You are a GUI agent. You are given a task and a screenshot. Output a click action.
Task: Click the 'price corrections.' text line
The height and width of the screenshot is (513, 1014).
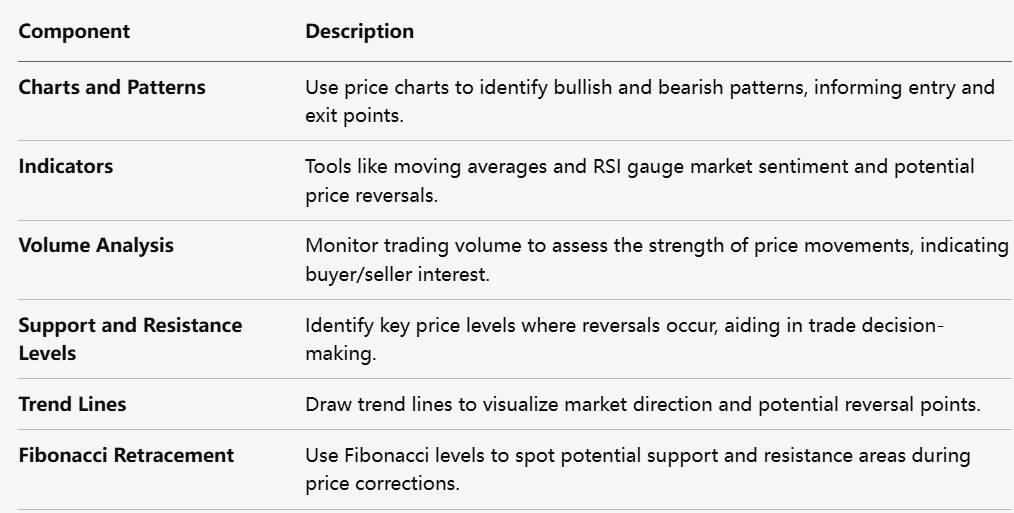coord(382,484)
